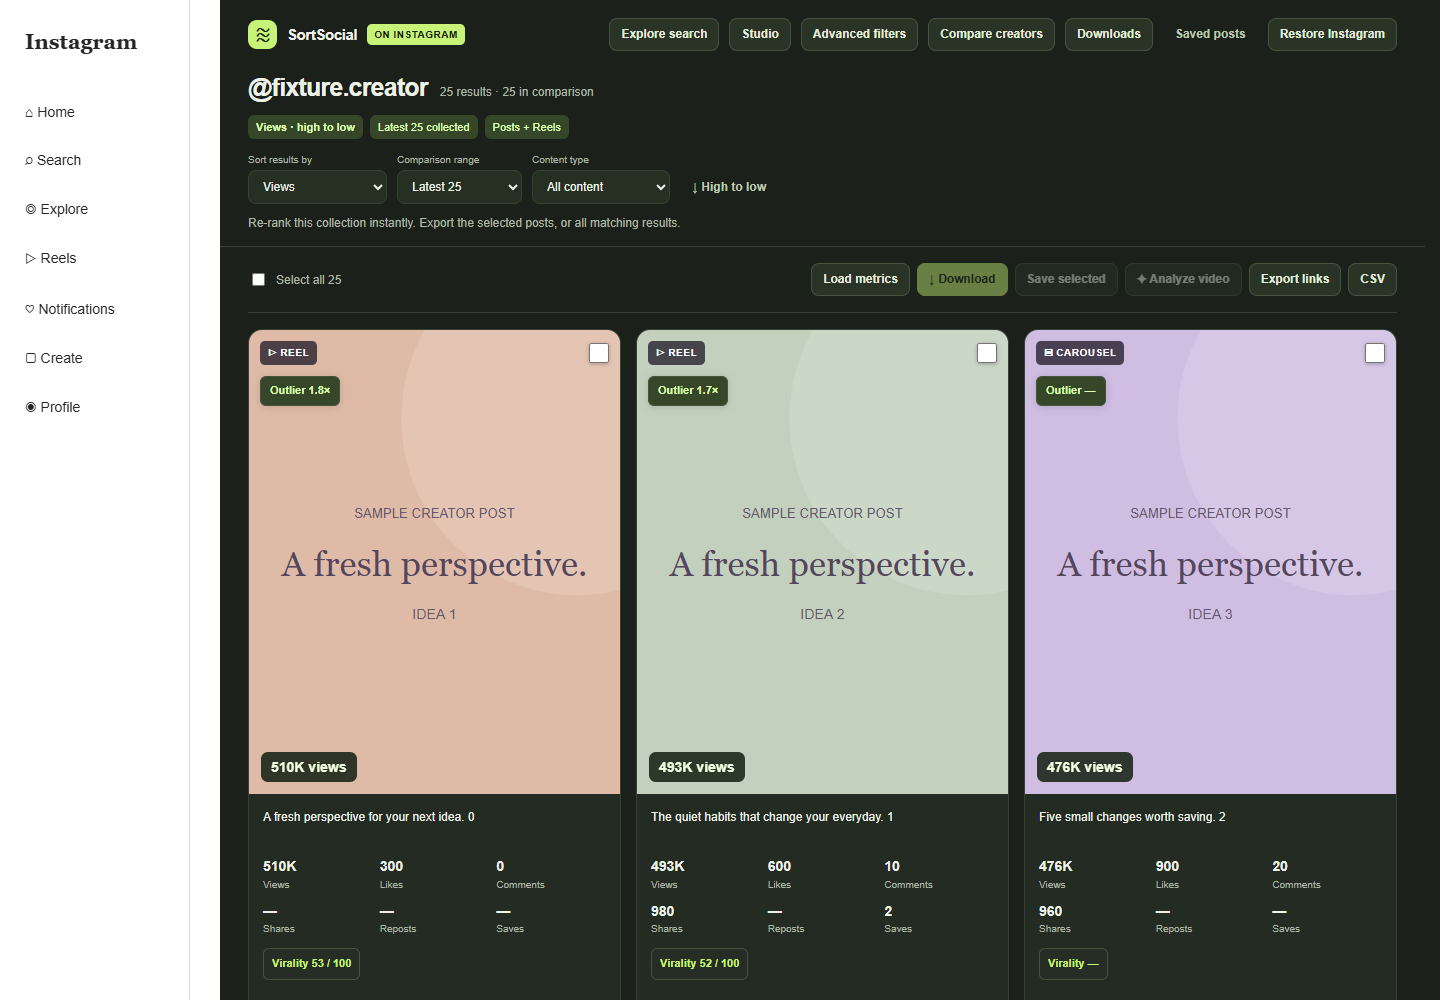The width and height of the screenshot is (1440, 1000).
Task: Tick the checkbox on the Idea 3 carousel card
Action: 1375,353
